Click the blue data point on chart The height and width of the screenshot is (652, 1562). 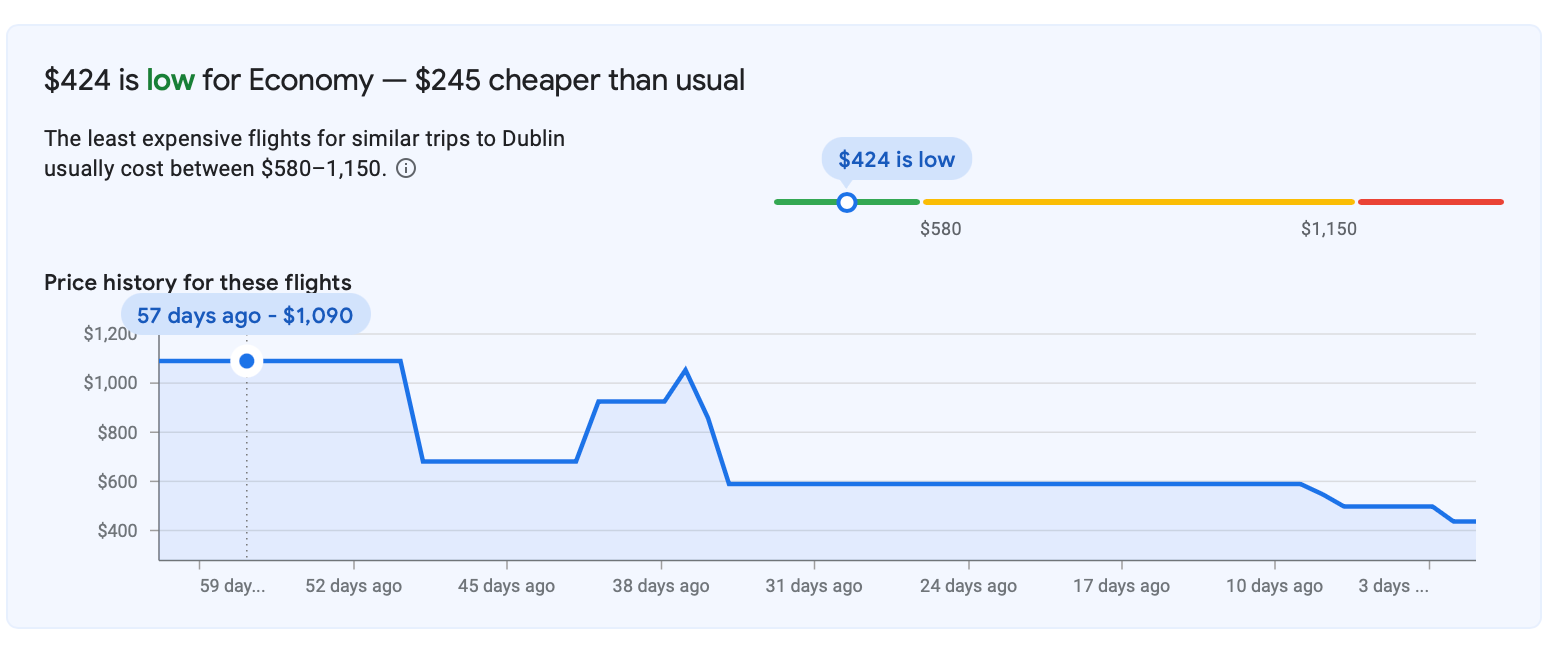[x=247, y=361]
